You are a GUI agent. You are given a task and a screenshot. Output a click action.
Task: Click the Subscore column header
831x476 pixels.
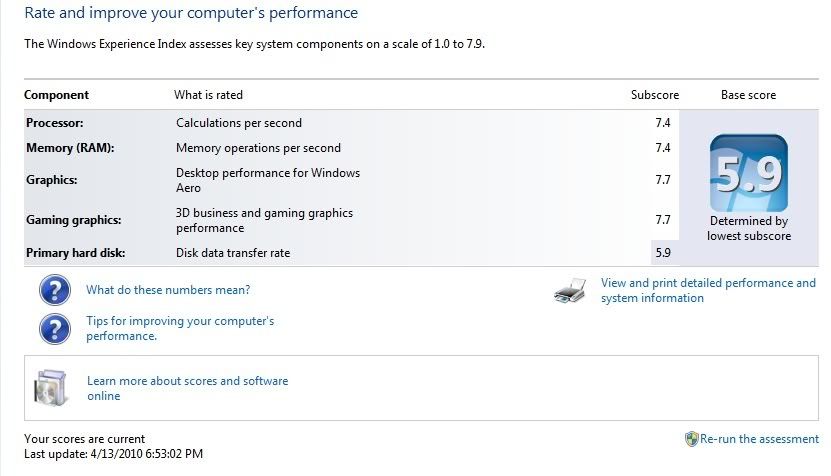tap(655, 95)
